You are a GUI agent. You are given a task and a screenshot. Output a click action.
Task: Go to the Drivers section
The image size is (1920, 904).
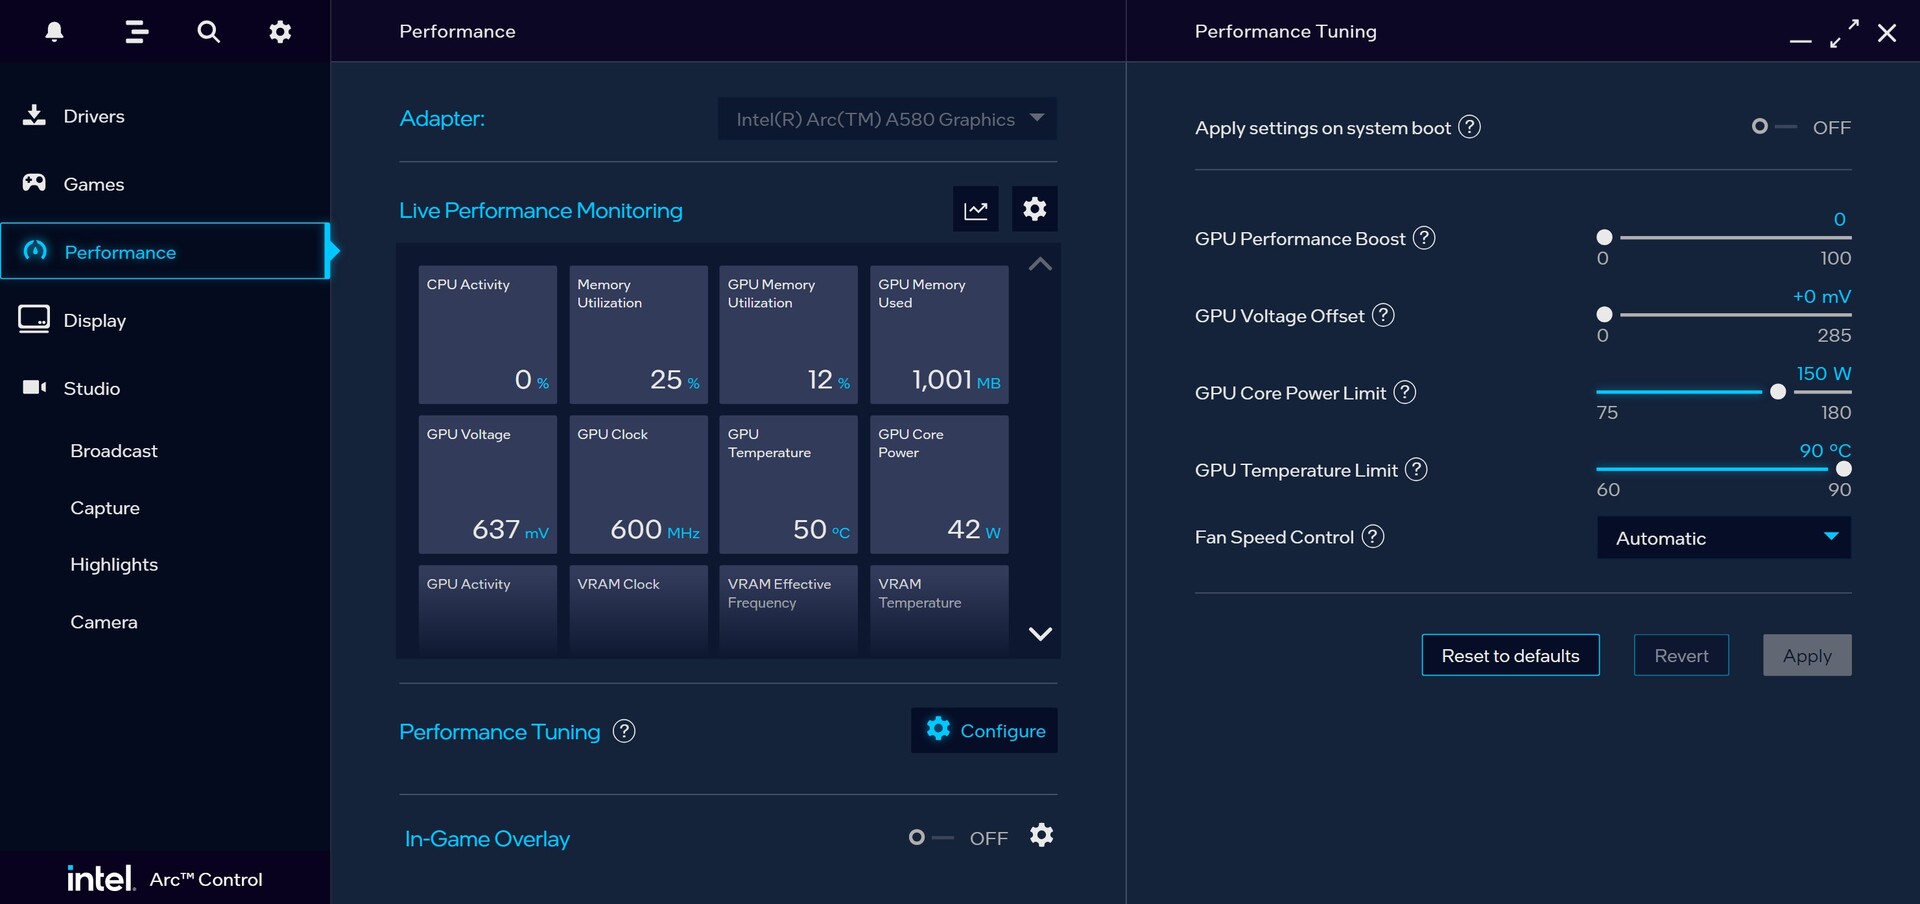pos(94,116)
